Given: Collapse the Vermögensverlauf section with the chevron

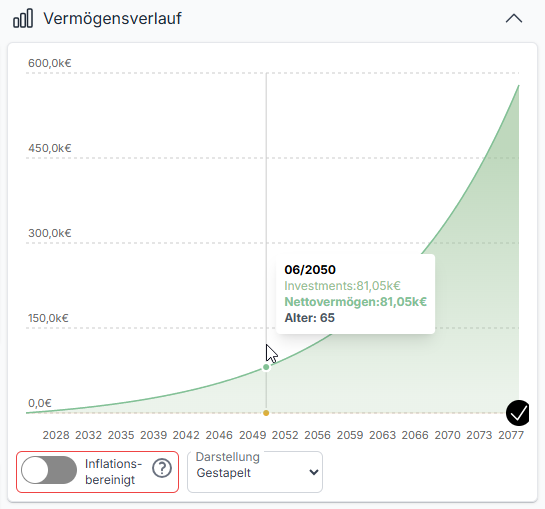Looking at the screenshot, I should point(514,18).
